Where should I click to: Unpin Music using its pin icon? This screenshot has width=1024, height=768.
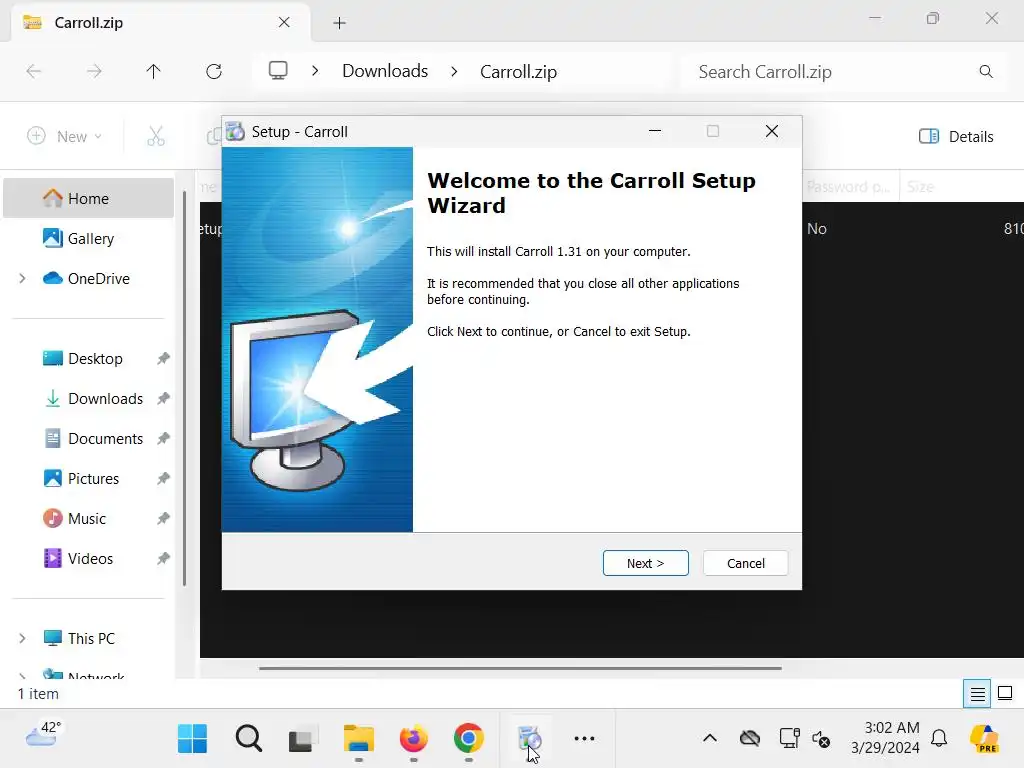click(163, 519)
